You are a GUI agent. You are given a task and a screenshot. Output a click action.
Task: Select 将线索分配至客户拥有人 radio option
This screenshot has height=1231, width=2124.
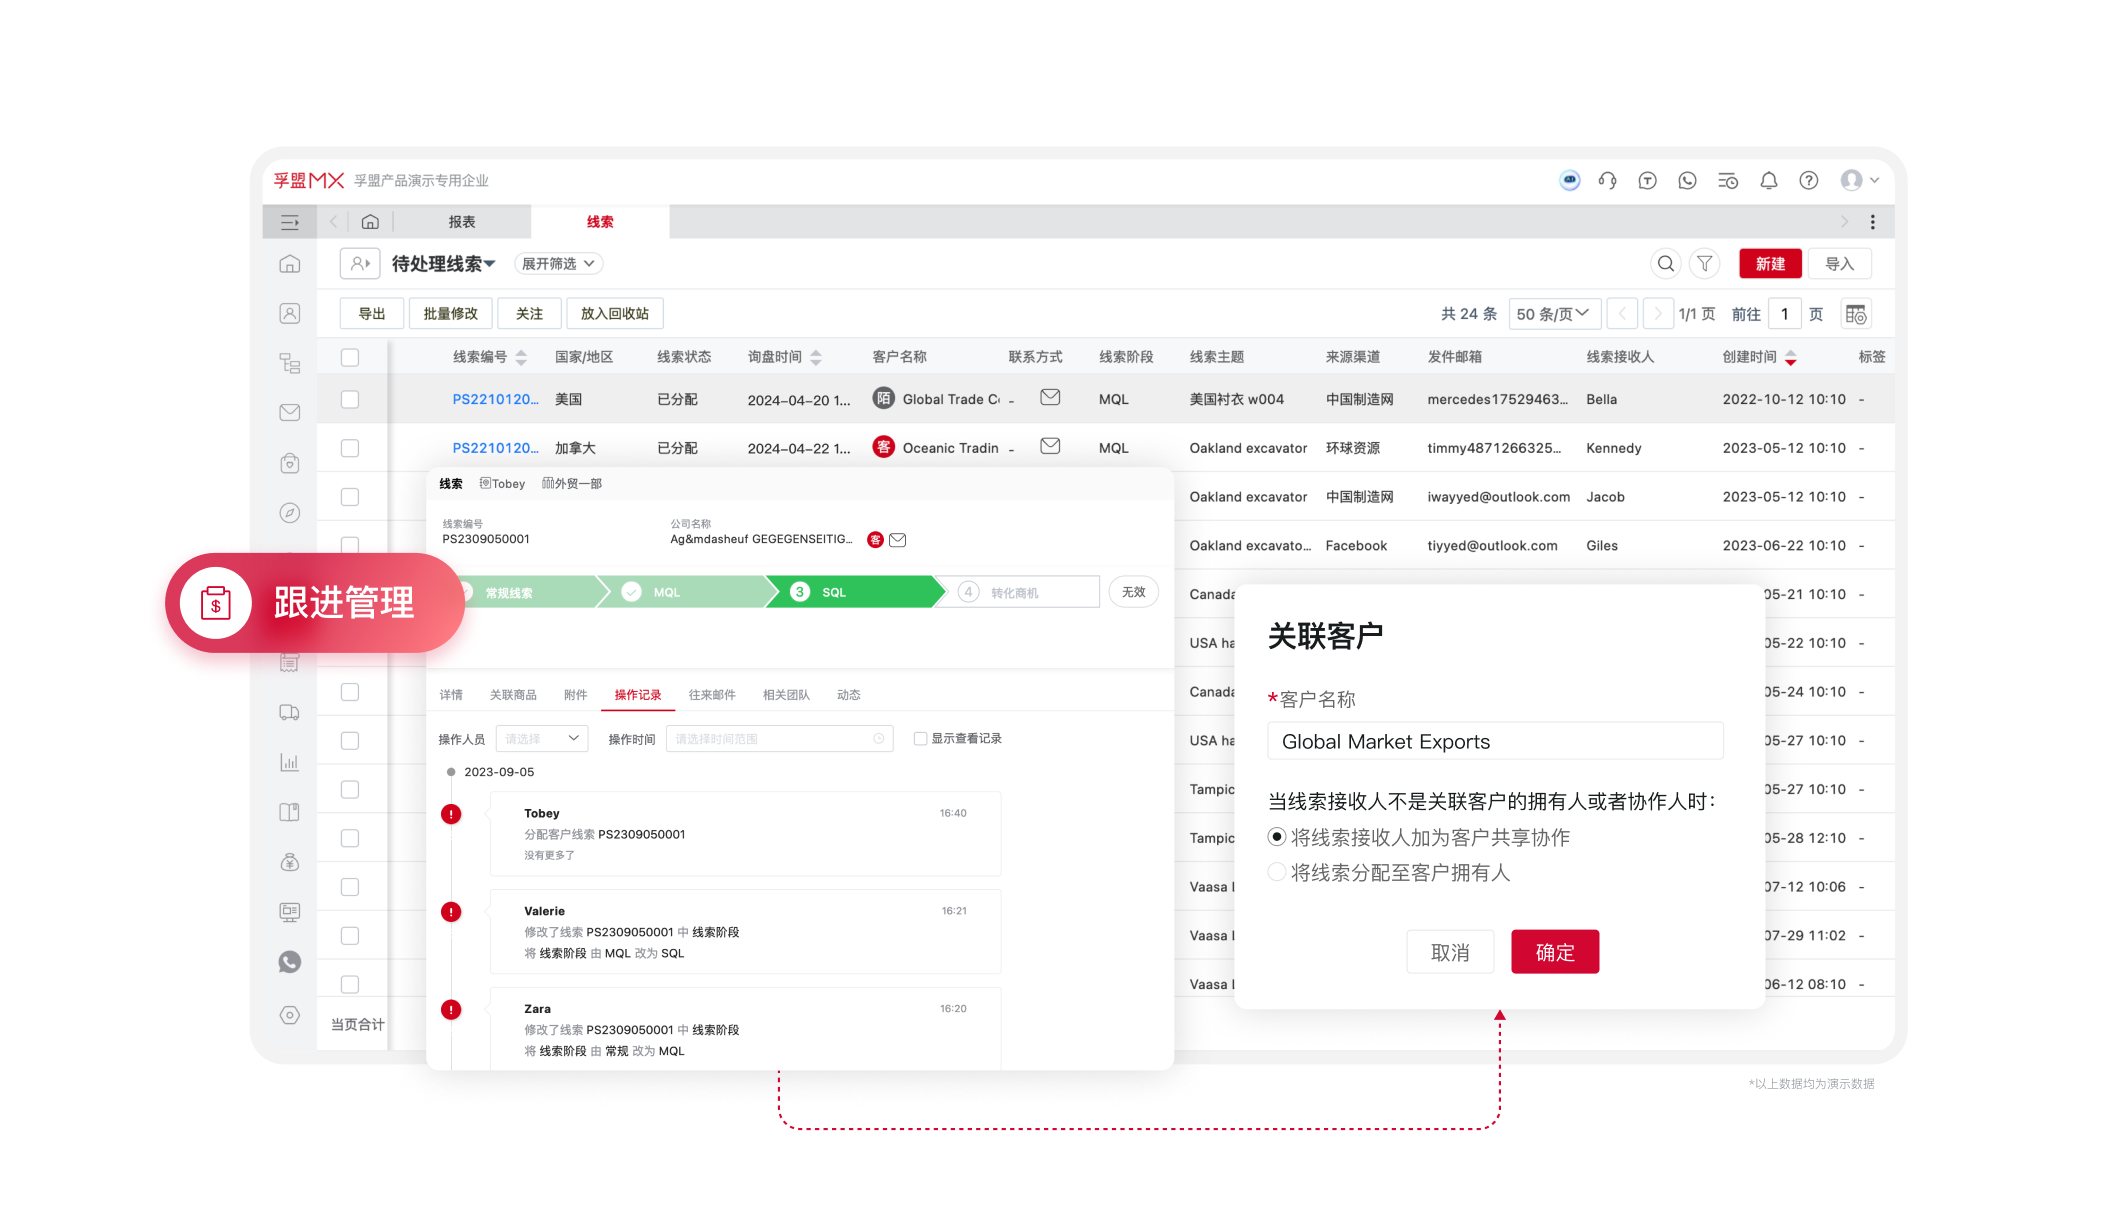[1277, 872]
